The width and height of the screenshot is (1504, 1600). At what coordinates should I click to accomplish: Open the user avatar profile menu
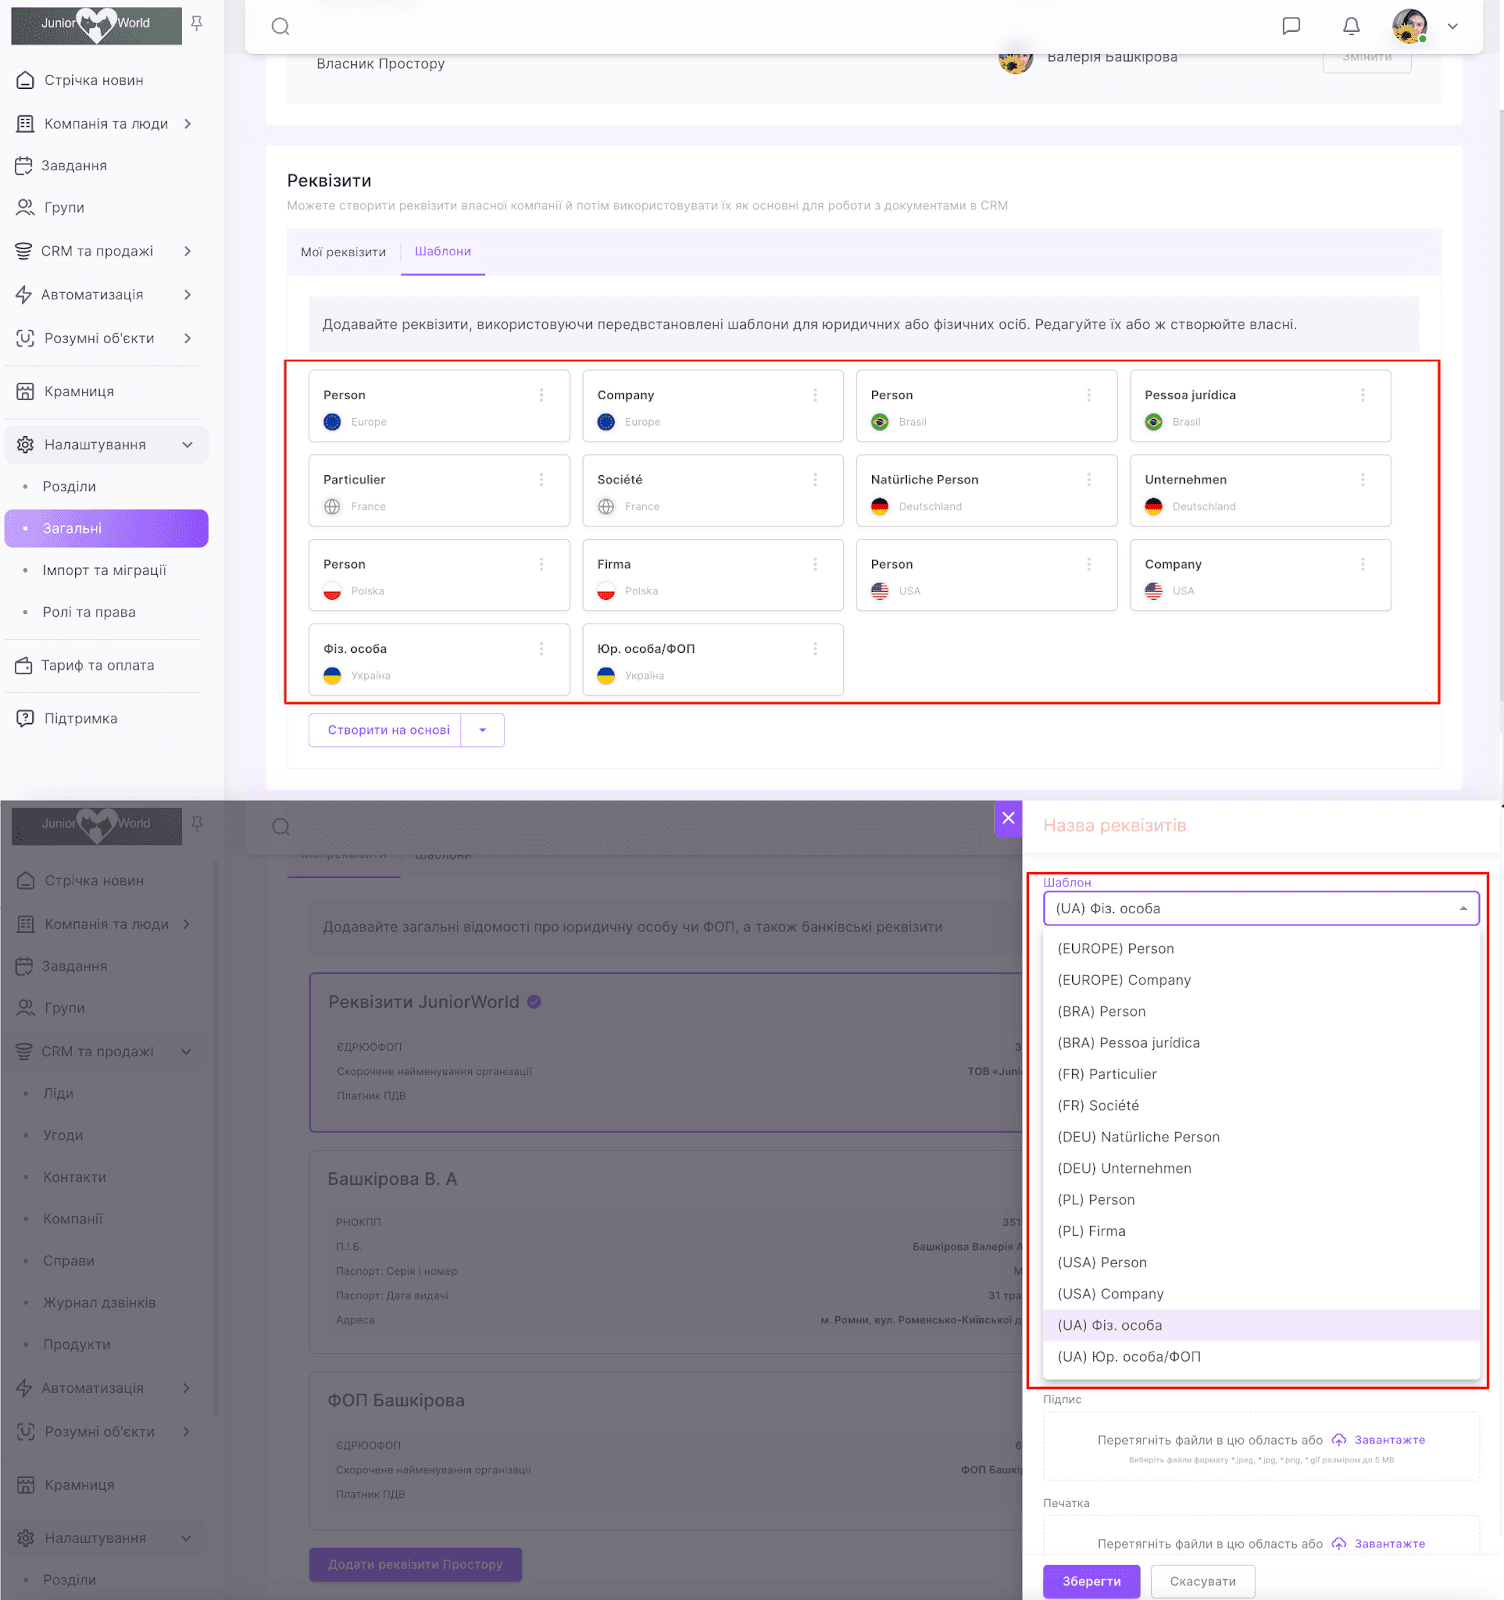pos(1410,26)
